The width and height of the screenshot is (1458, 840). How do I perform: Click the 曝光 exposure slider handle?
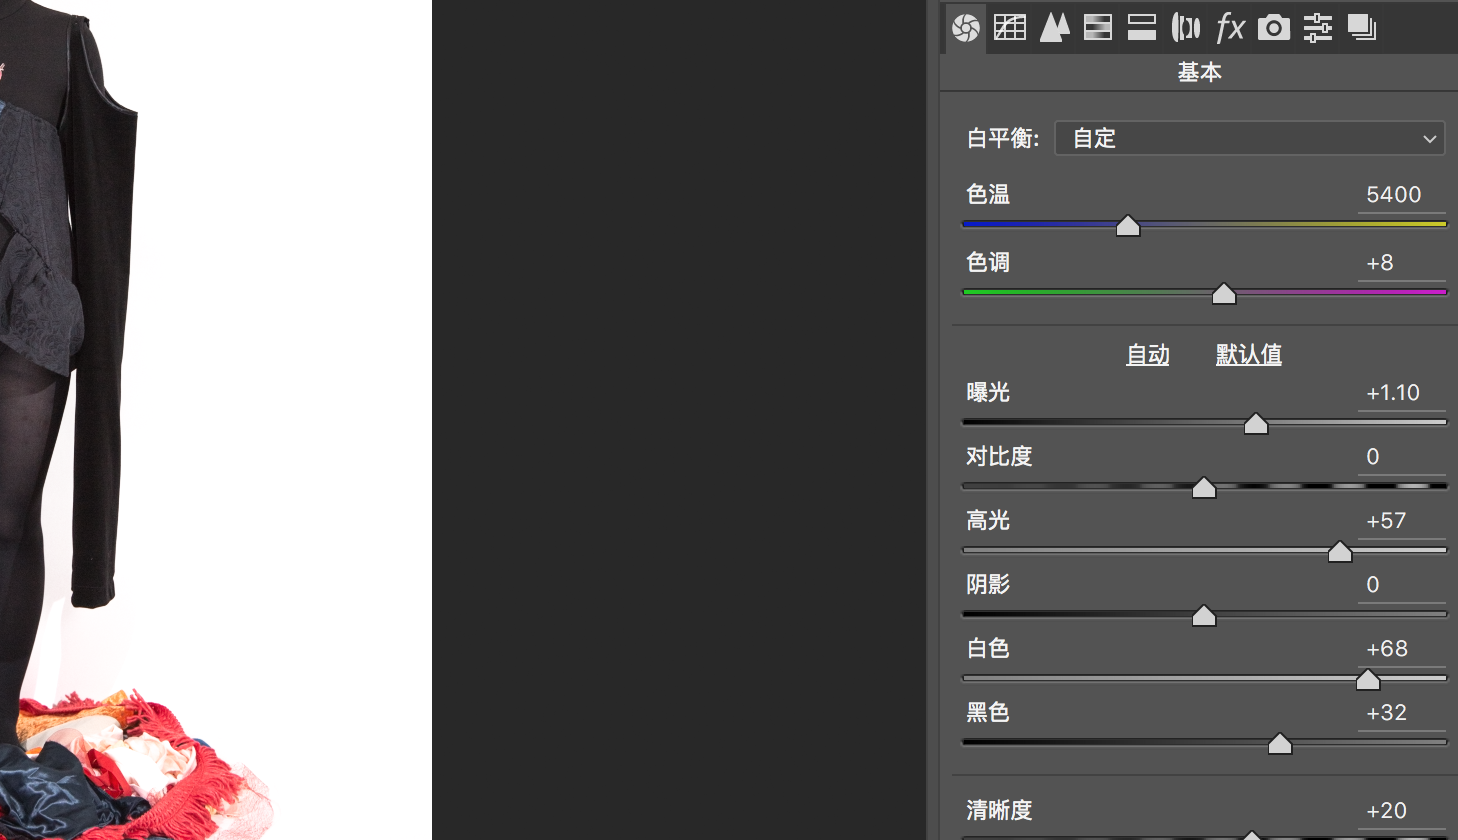[x=1256, y=424]
